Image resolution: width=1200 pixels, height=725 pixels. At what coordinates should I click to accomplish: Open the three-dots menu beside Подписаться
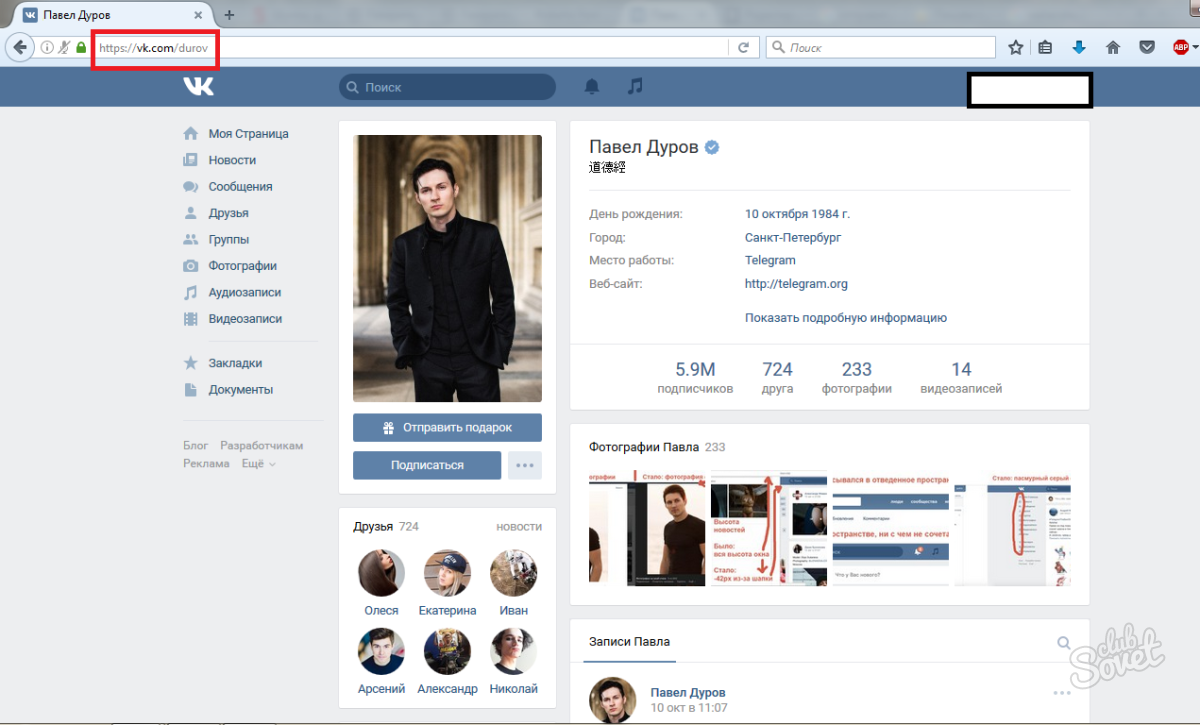tap(525, 465)
